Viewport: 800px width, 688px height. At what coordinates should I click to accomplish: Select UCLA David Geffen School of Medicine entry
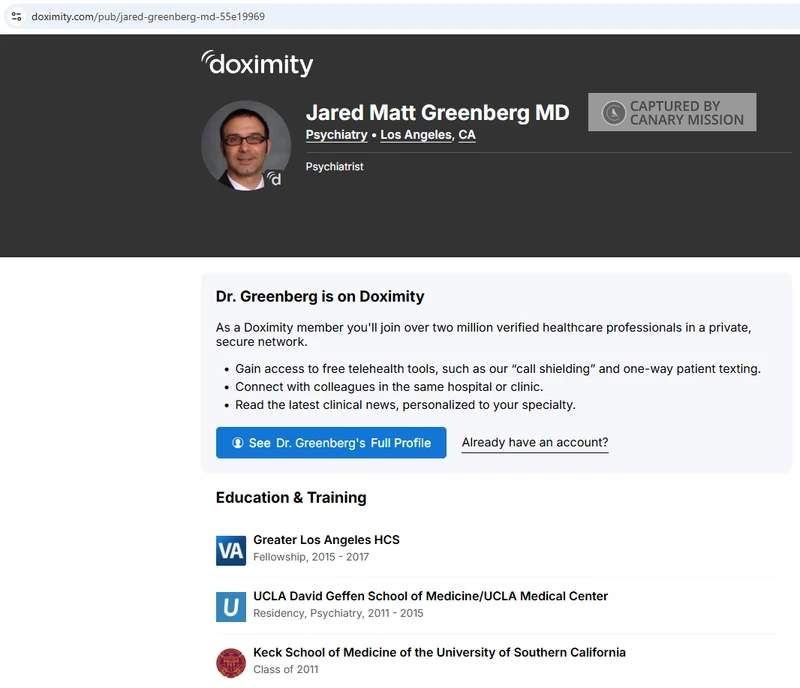tap(496, 606)
